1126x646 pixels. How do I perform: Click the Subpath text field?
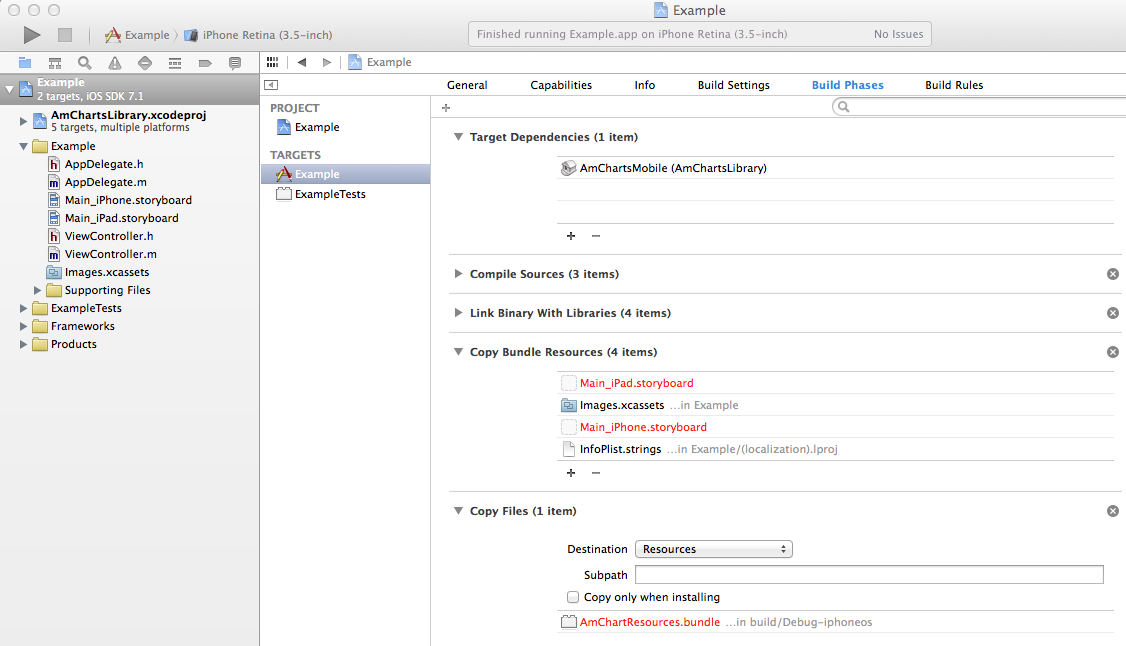869,575
